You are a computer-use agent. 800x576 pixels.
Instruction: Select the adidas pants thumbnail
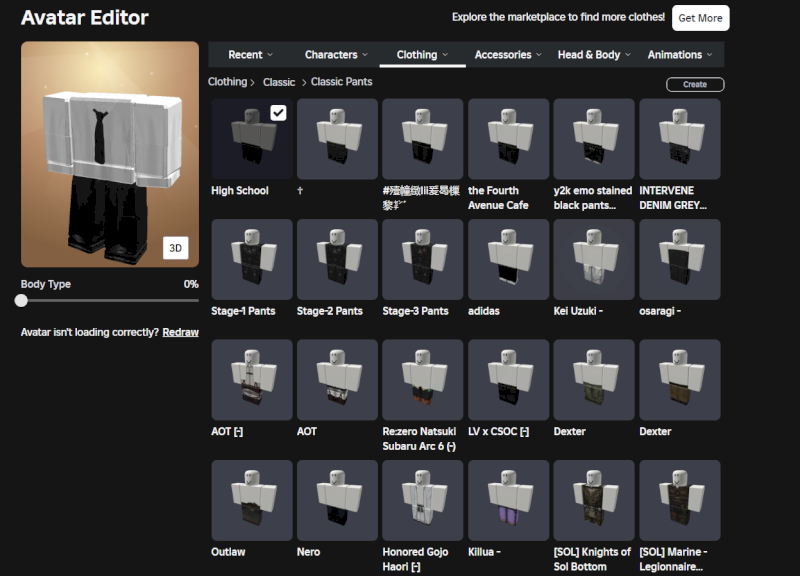click(508, 259)
